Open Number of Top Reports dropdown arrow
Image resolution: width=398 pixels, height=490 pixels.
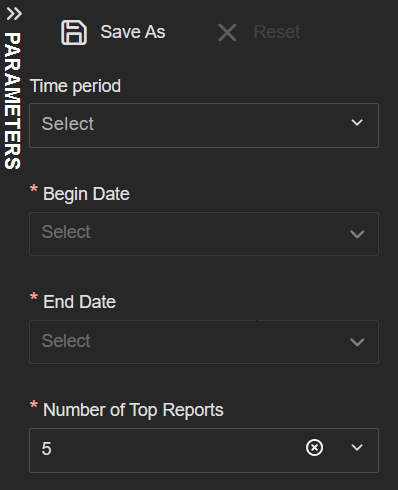pyautogui.click(x=357, y=447)
